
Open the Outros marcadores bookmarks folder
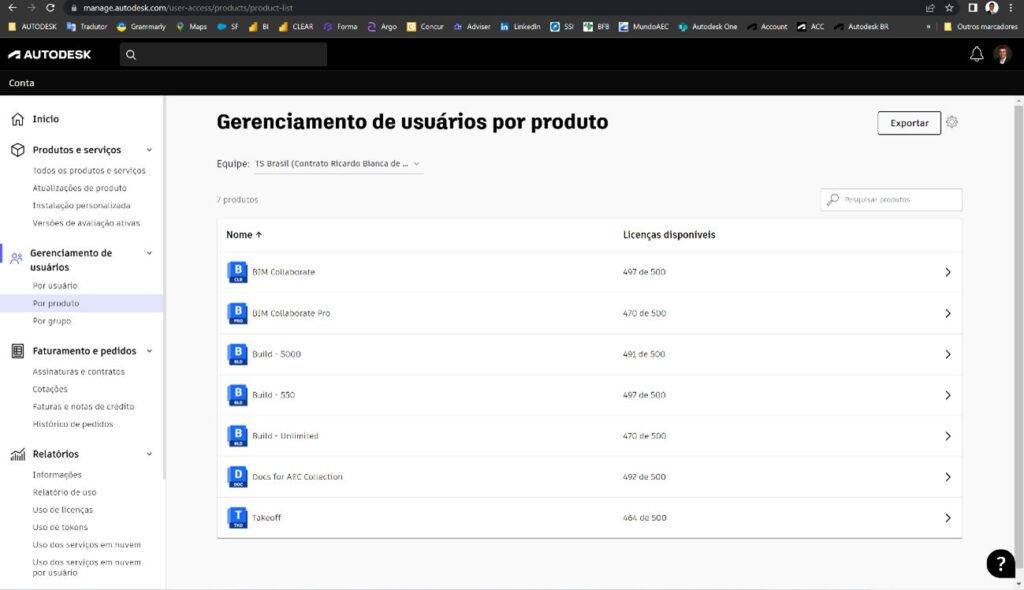click(x=980, y=27)
